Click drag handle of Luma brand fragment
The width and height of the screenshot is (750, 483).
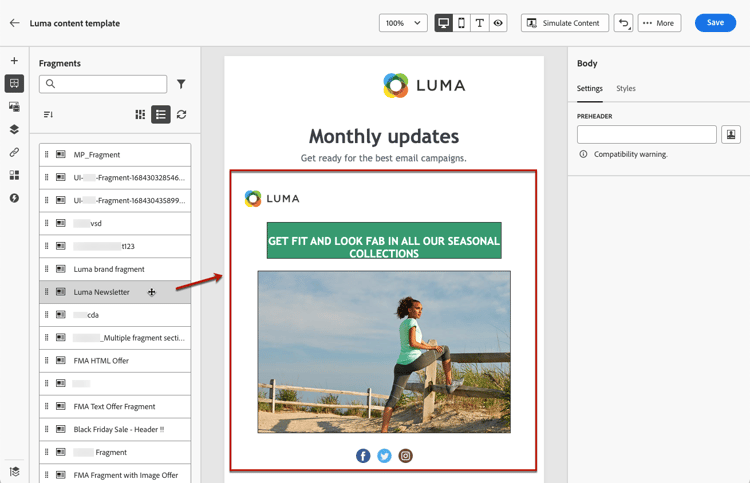tap(46, 268)
